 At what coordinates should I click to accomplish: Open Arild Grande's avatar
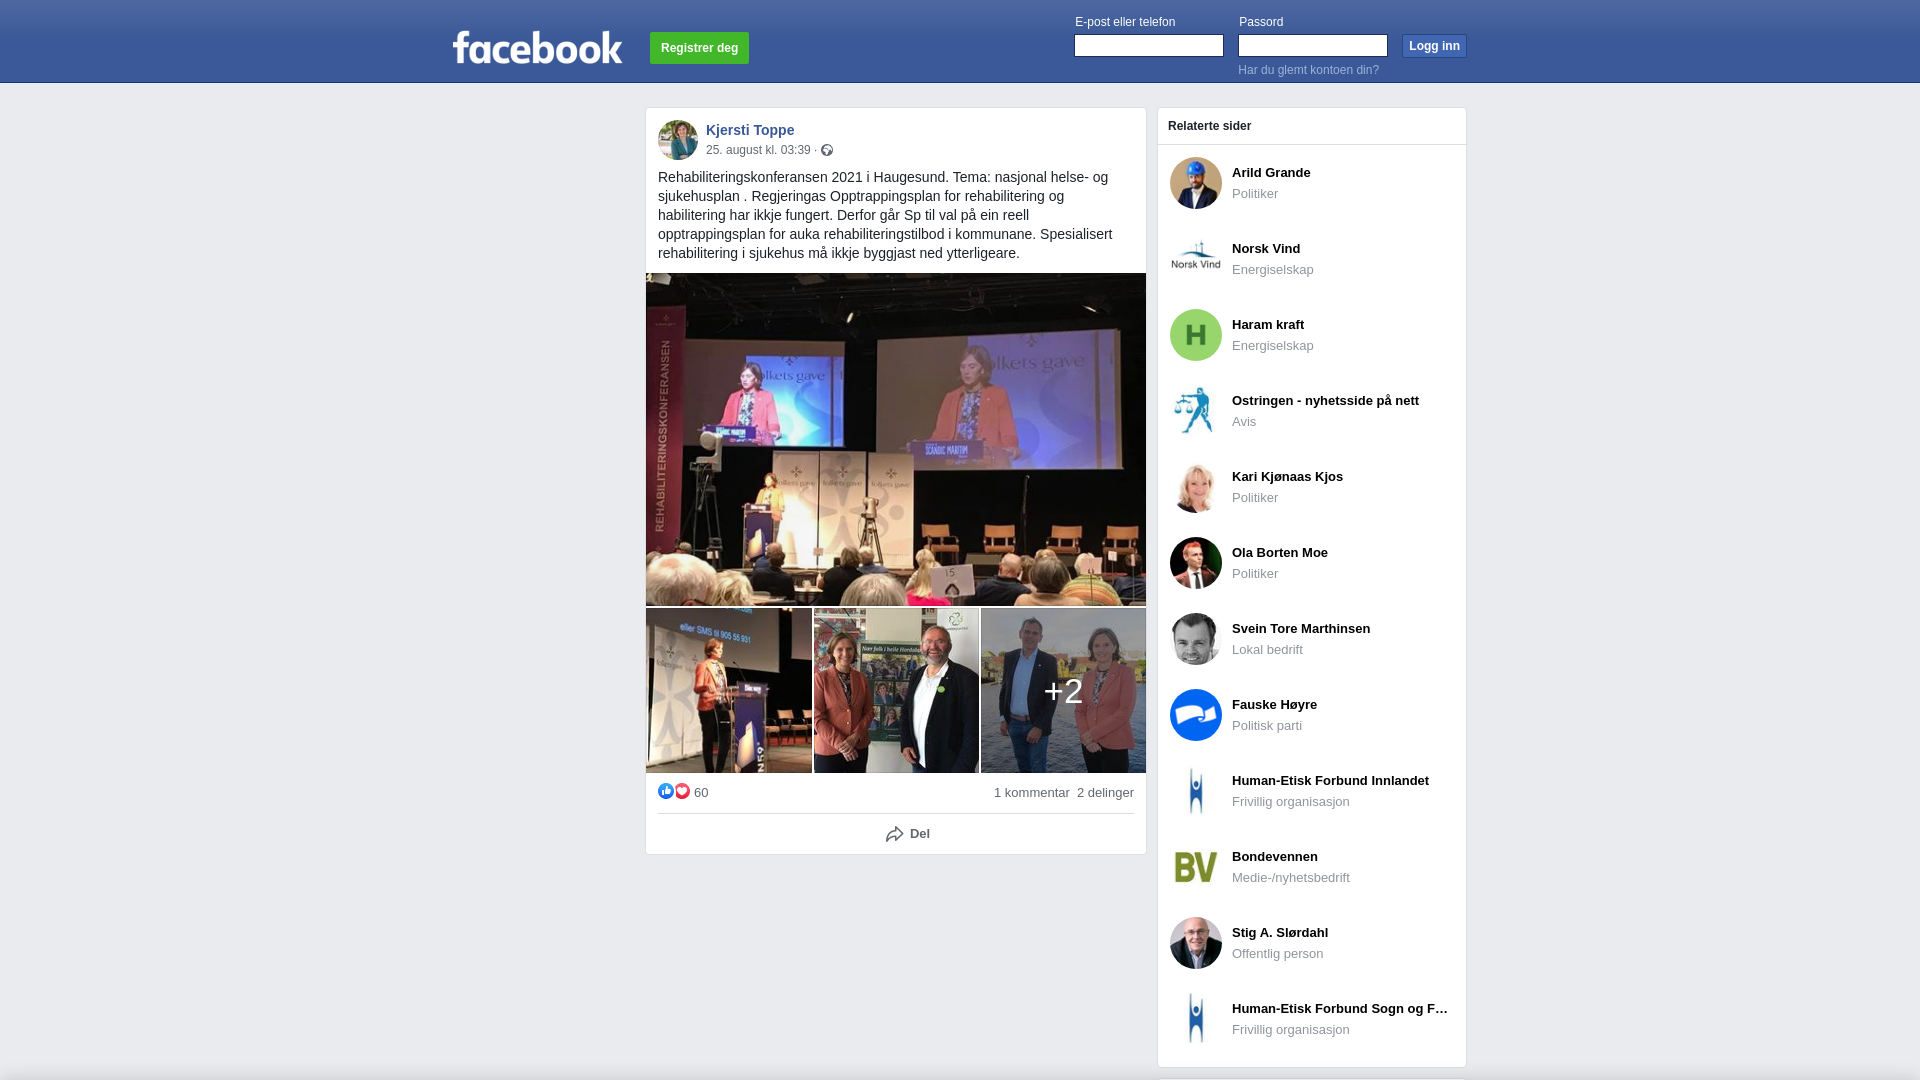pos(1196,183)
